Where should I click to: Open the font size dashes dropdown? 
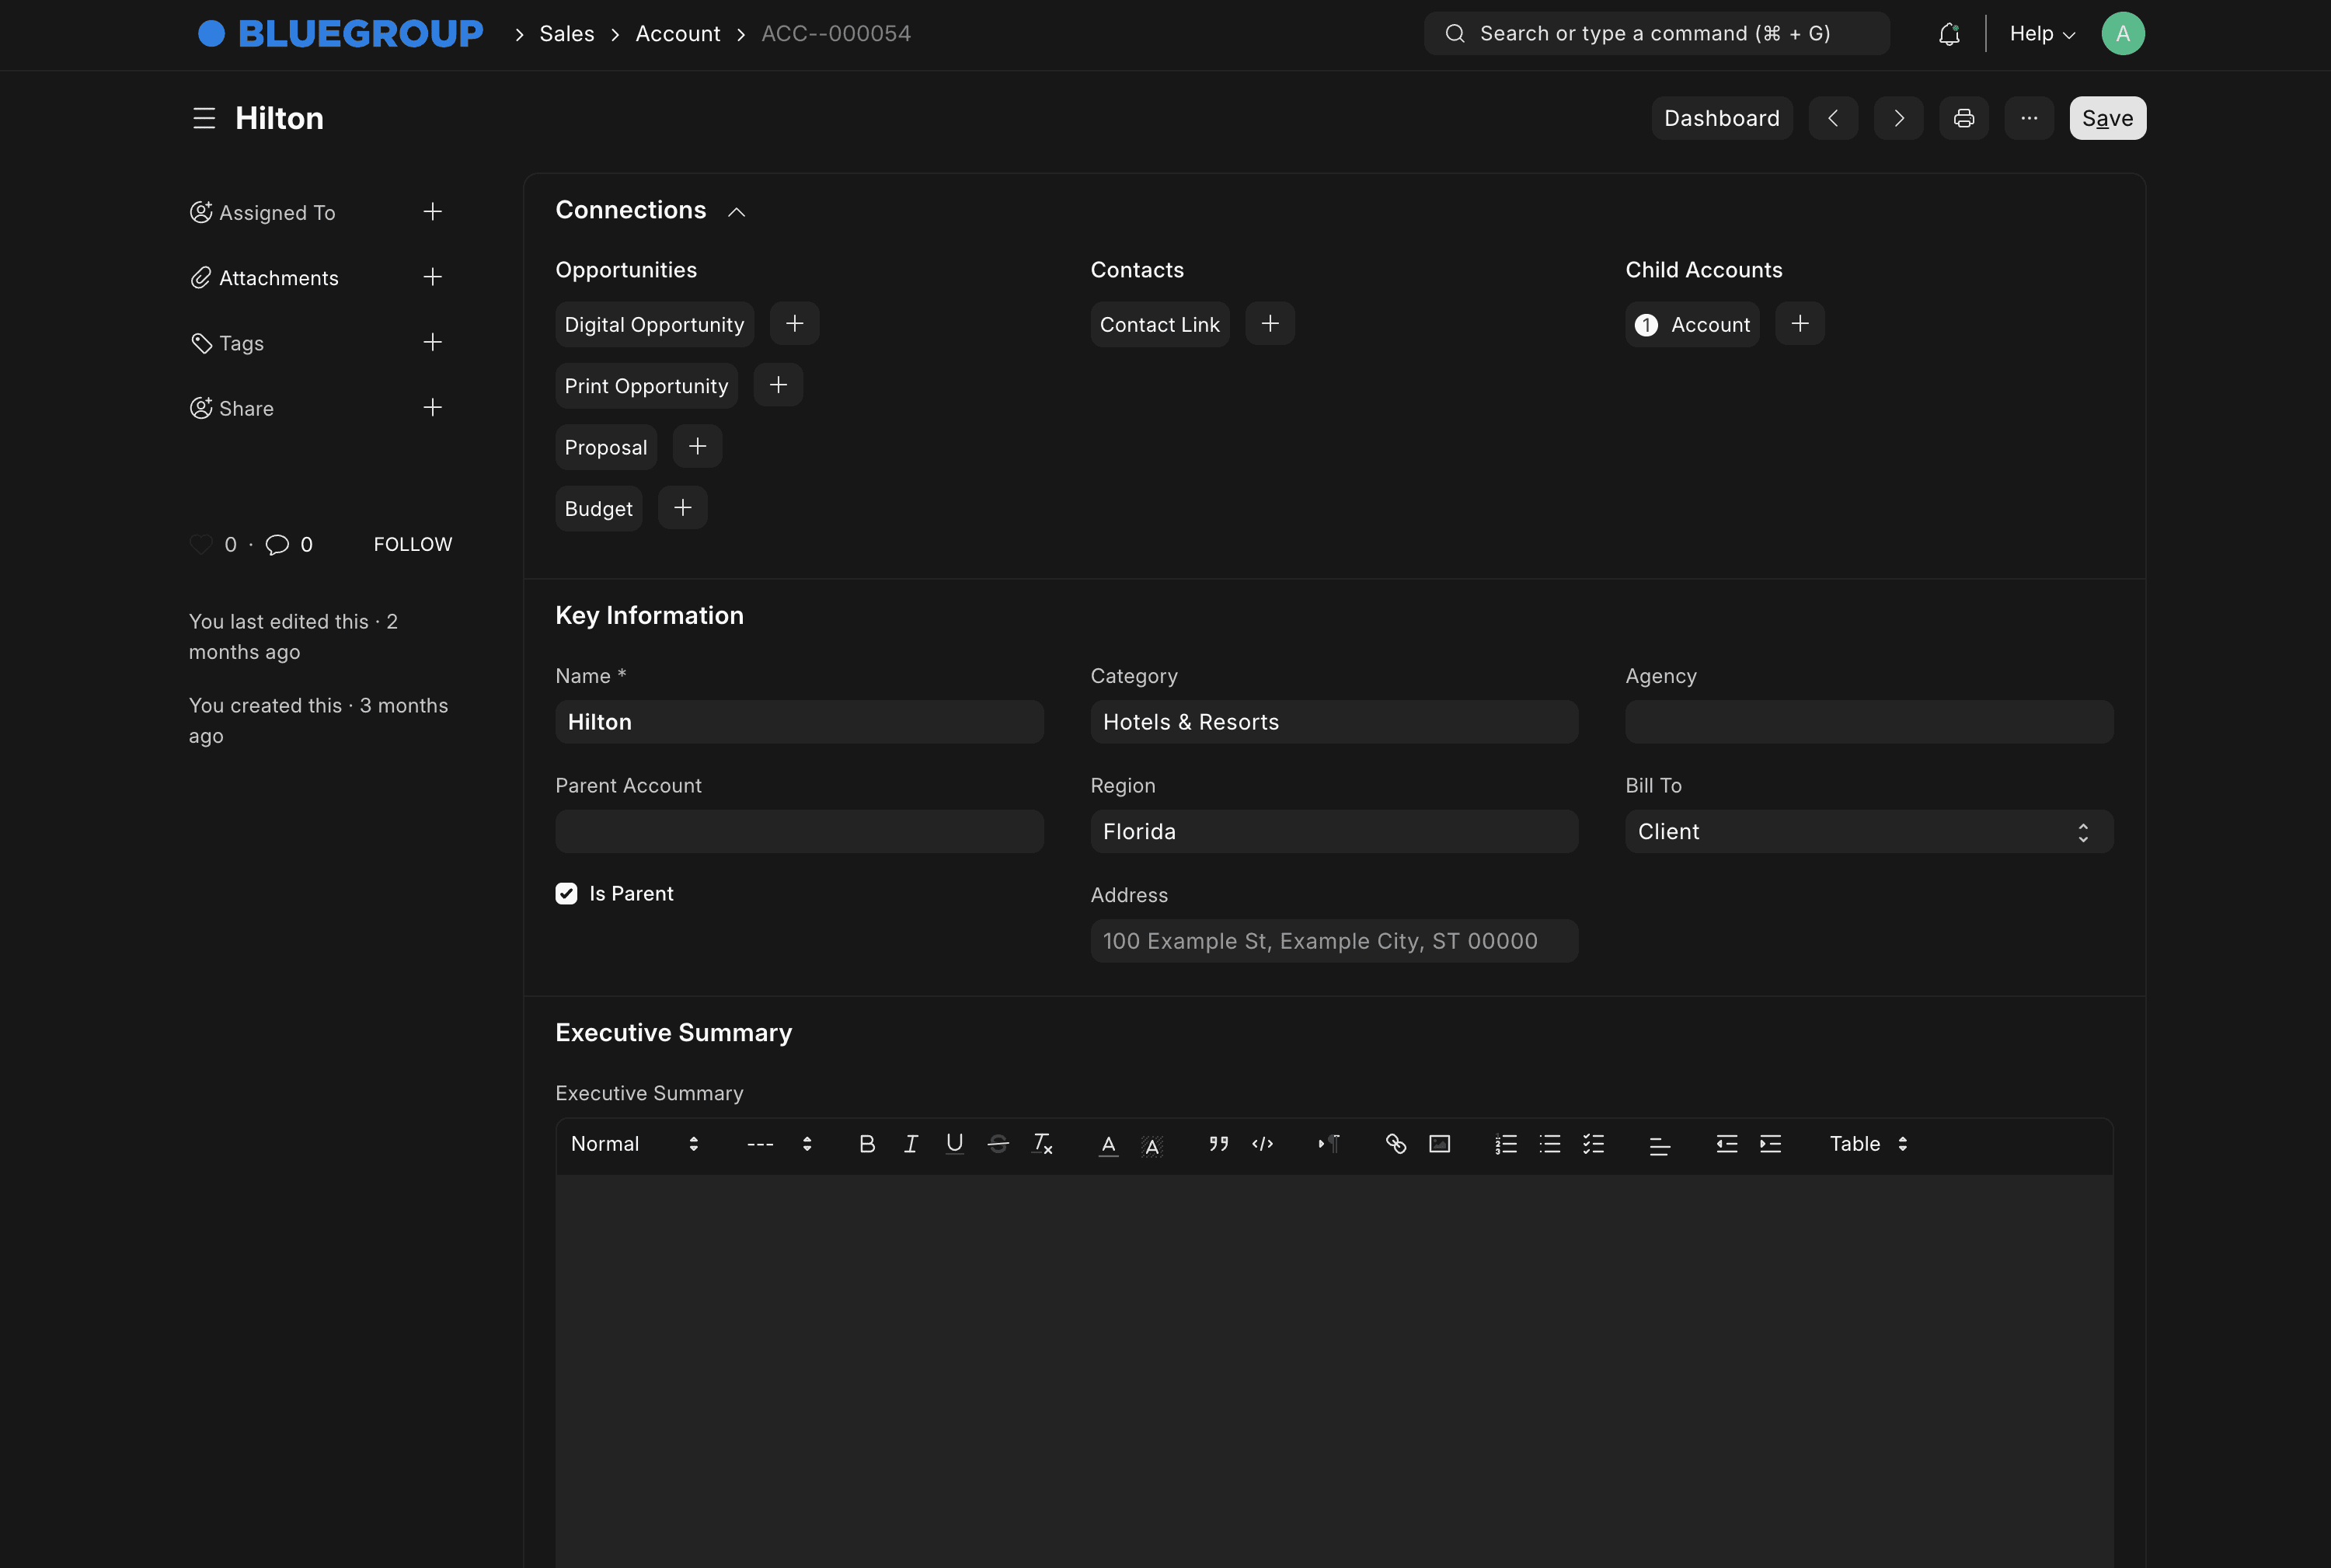(x=779, y=1144)
